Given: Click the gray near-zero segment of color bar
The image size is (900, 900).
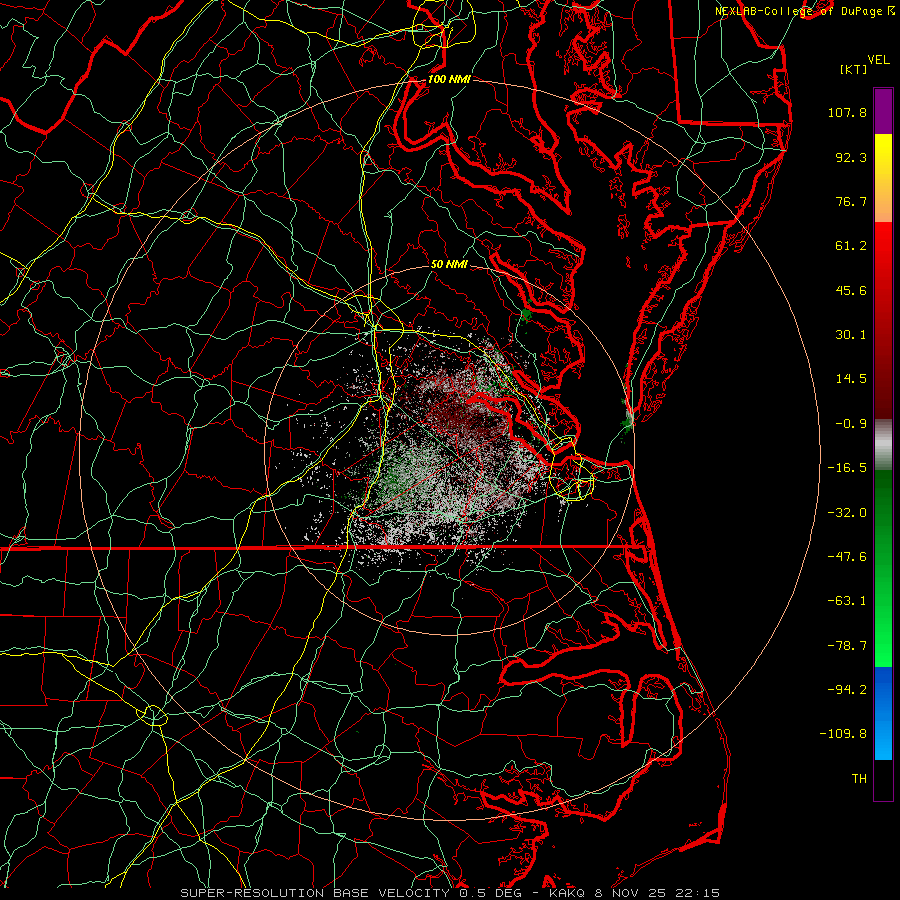Looking at the screenshot, I should click(x=883, y=444).
